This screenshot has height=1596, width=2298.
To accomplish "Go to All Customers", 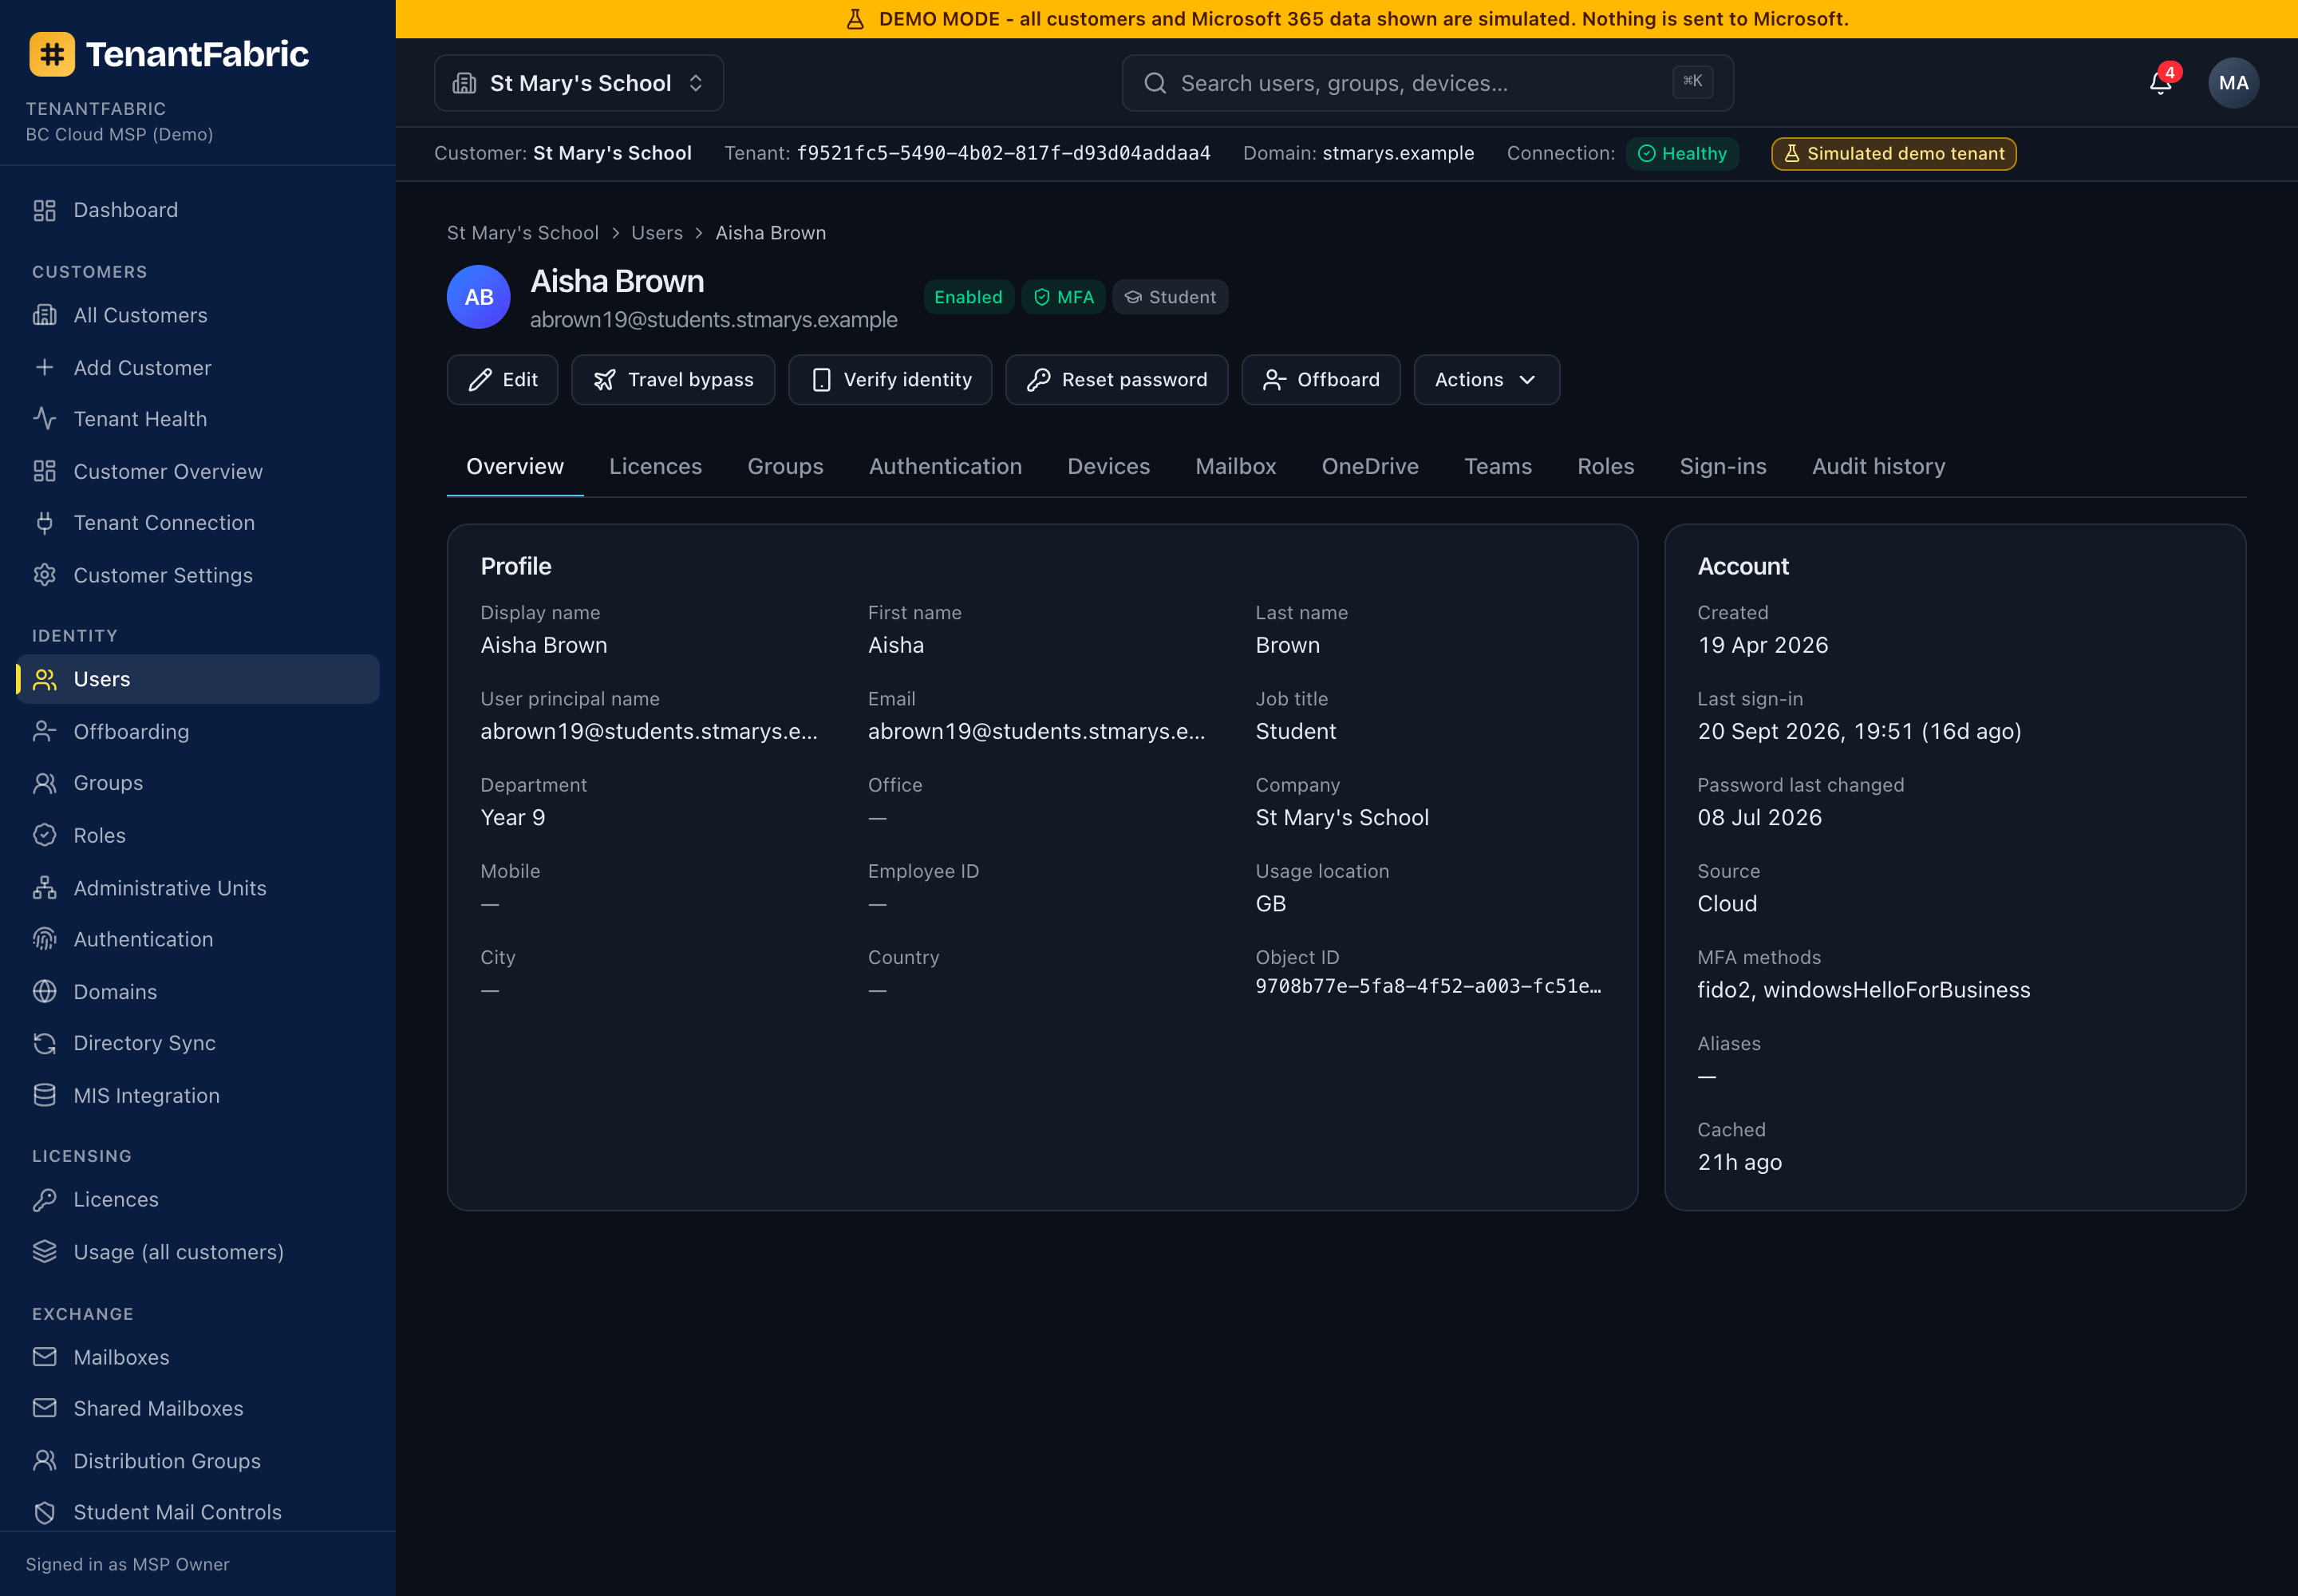I will [198, 315].
